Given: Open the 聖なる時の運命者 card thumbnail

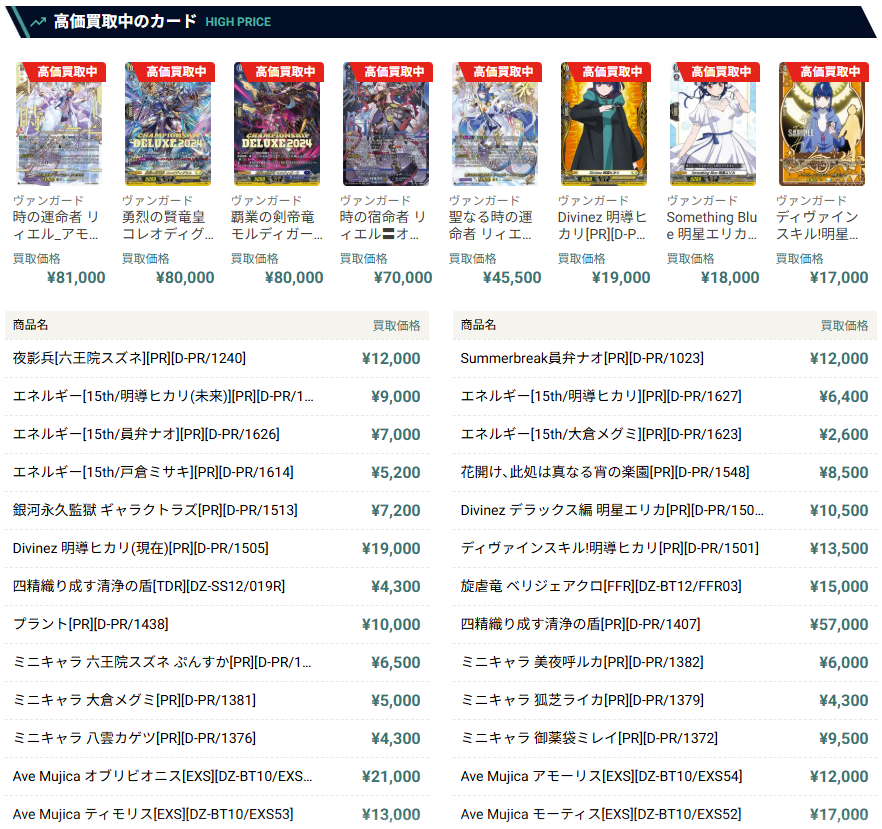Looking at the screenshot, I should point(495,124).
